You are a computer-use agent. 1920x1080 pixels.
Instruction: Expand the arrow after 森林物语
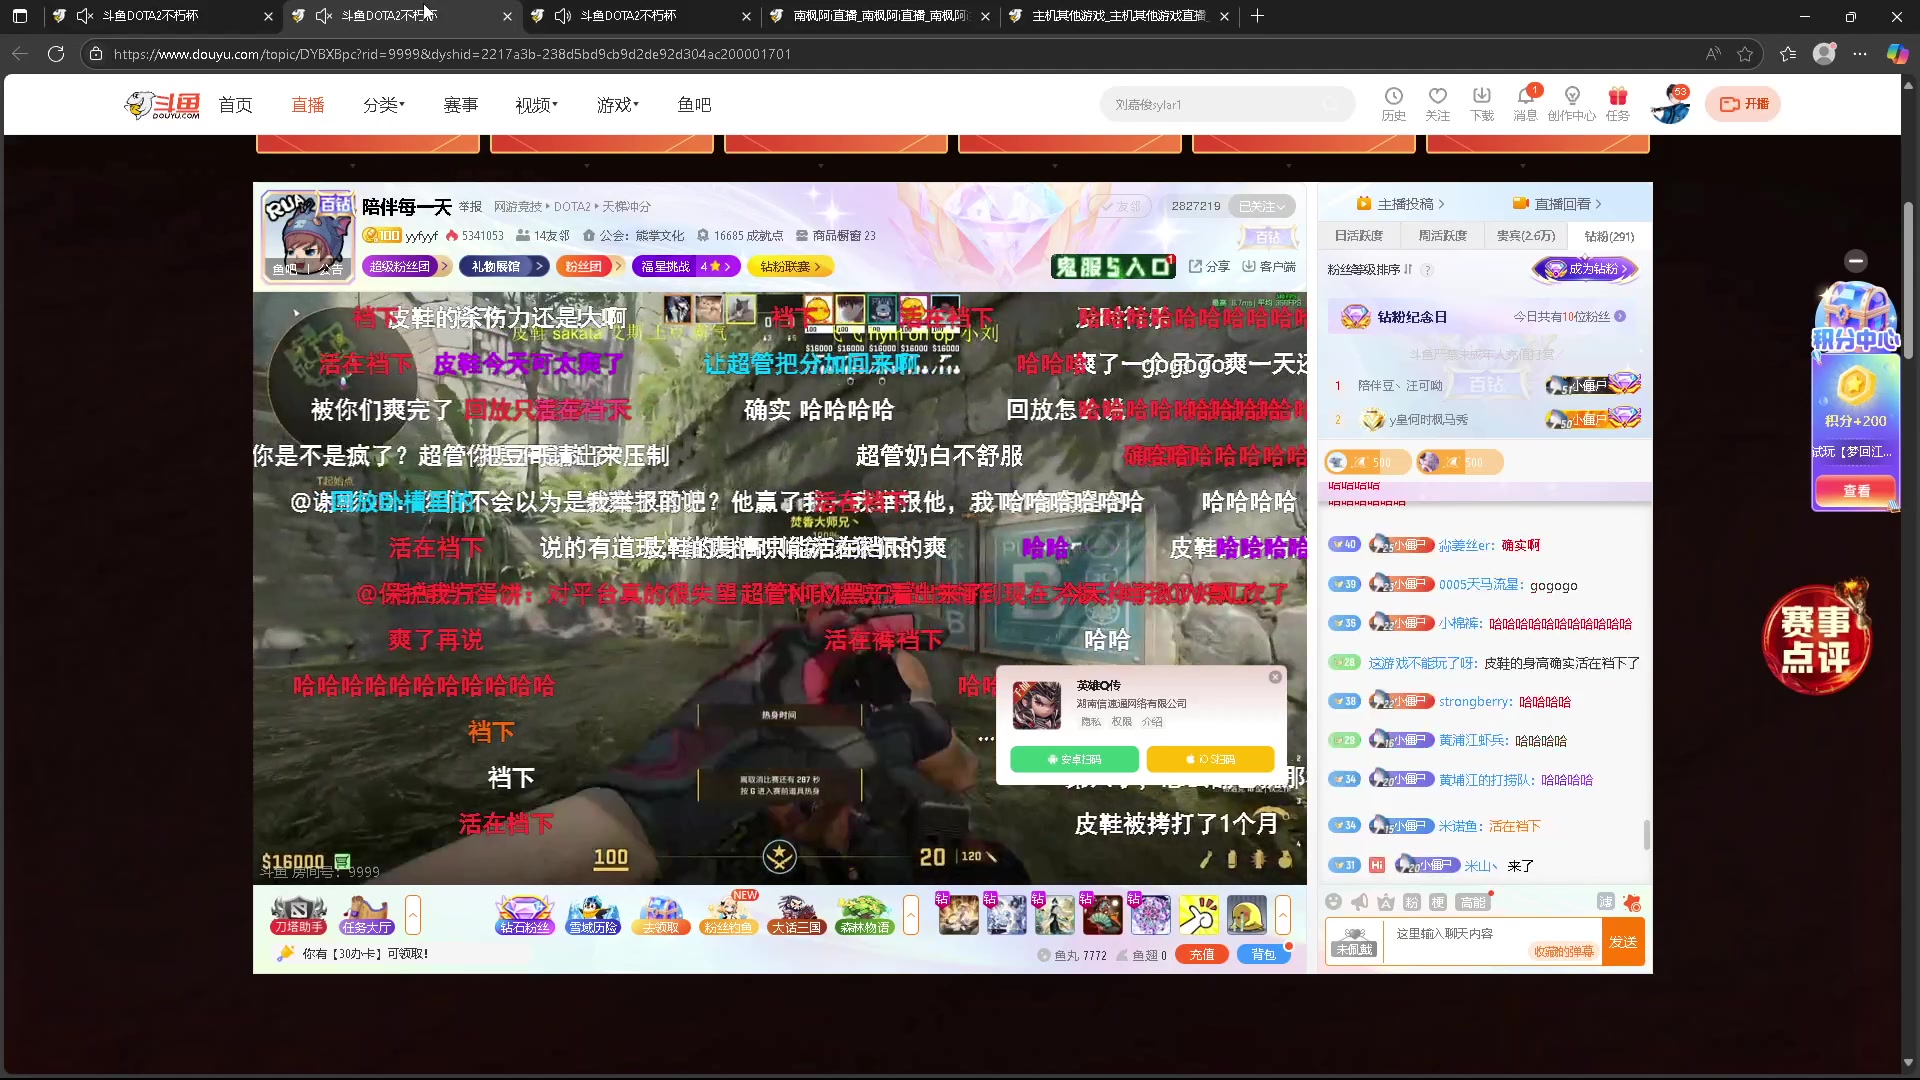click(x=911, y=915)
